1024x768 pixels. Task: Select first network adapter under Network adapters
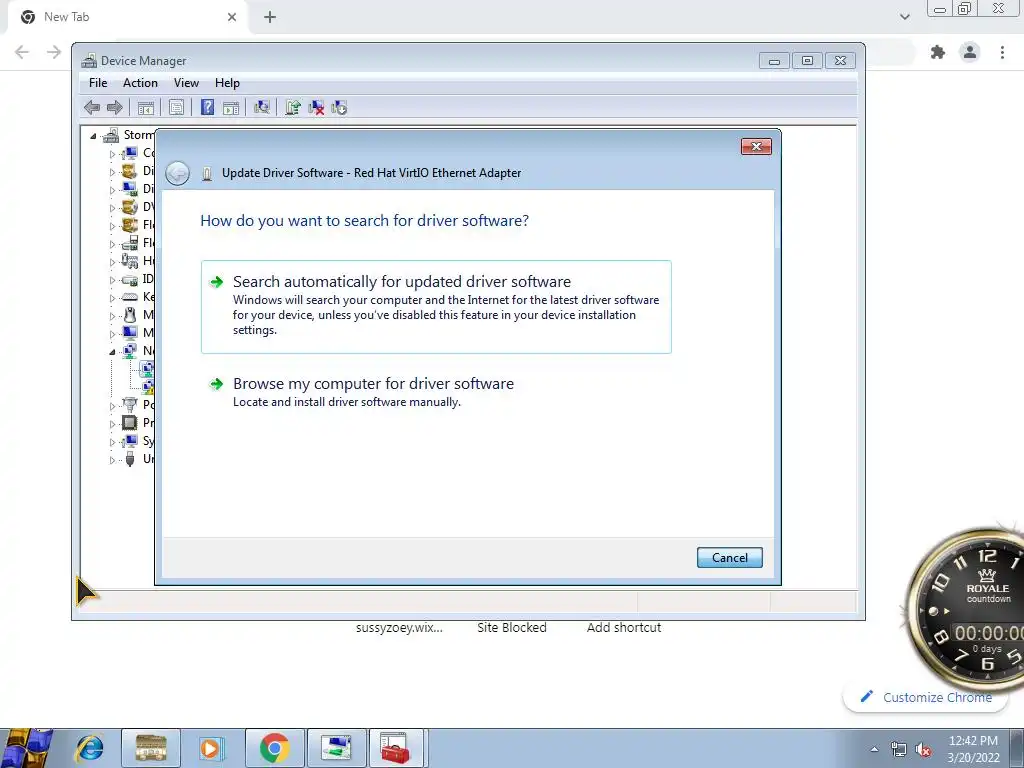[x=148, y=369]
